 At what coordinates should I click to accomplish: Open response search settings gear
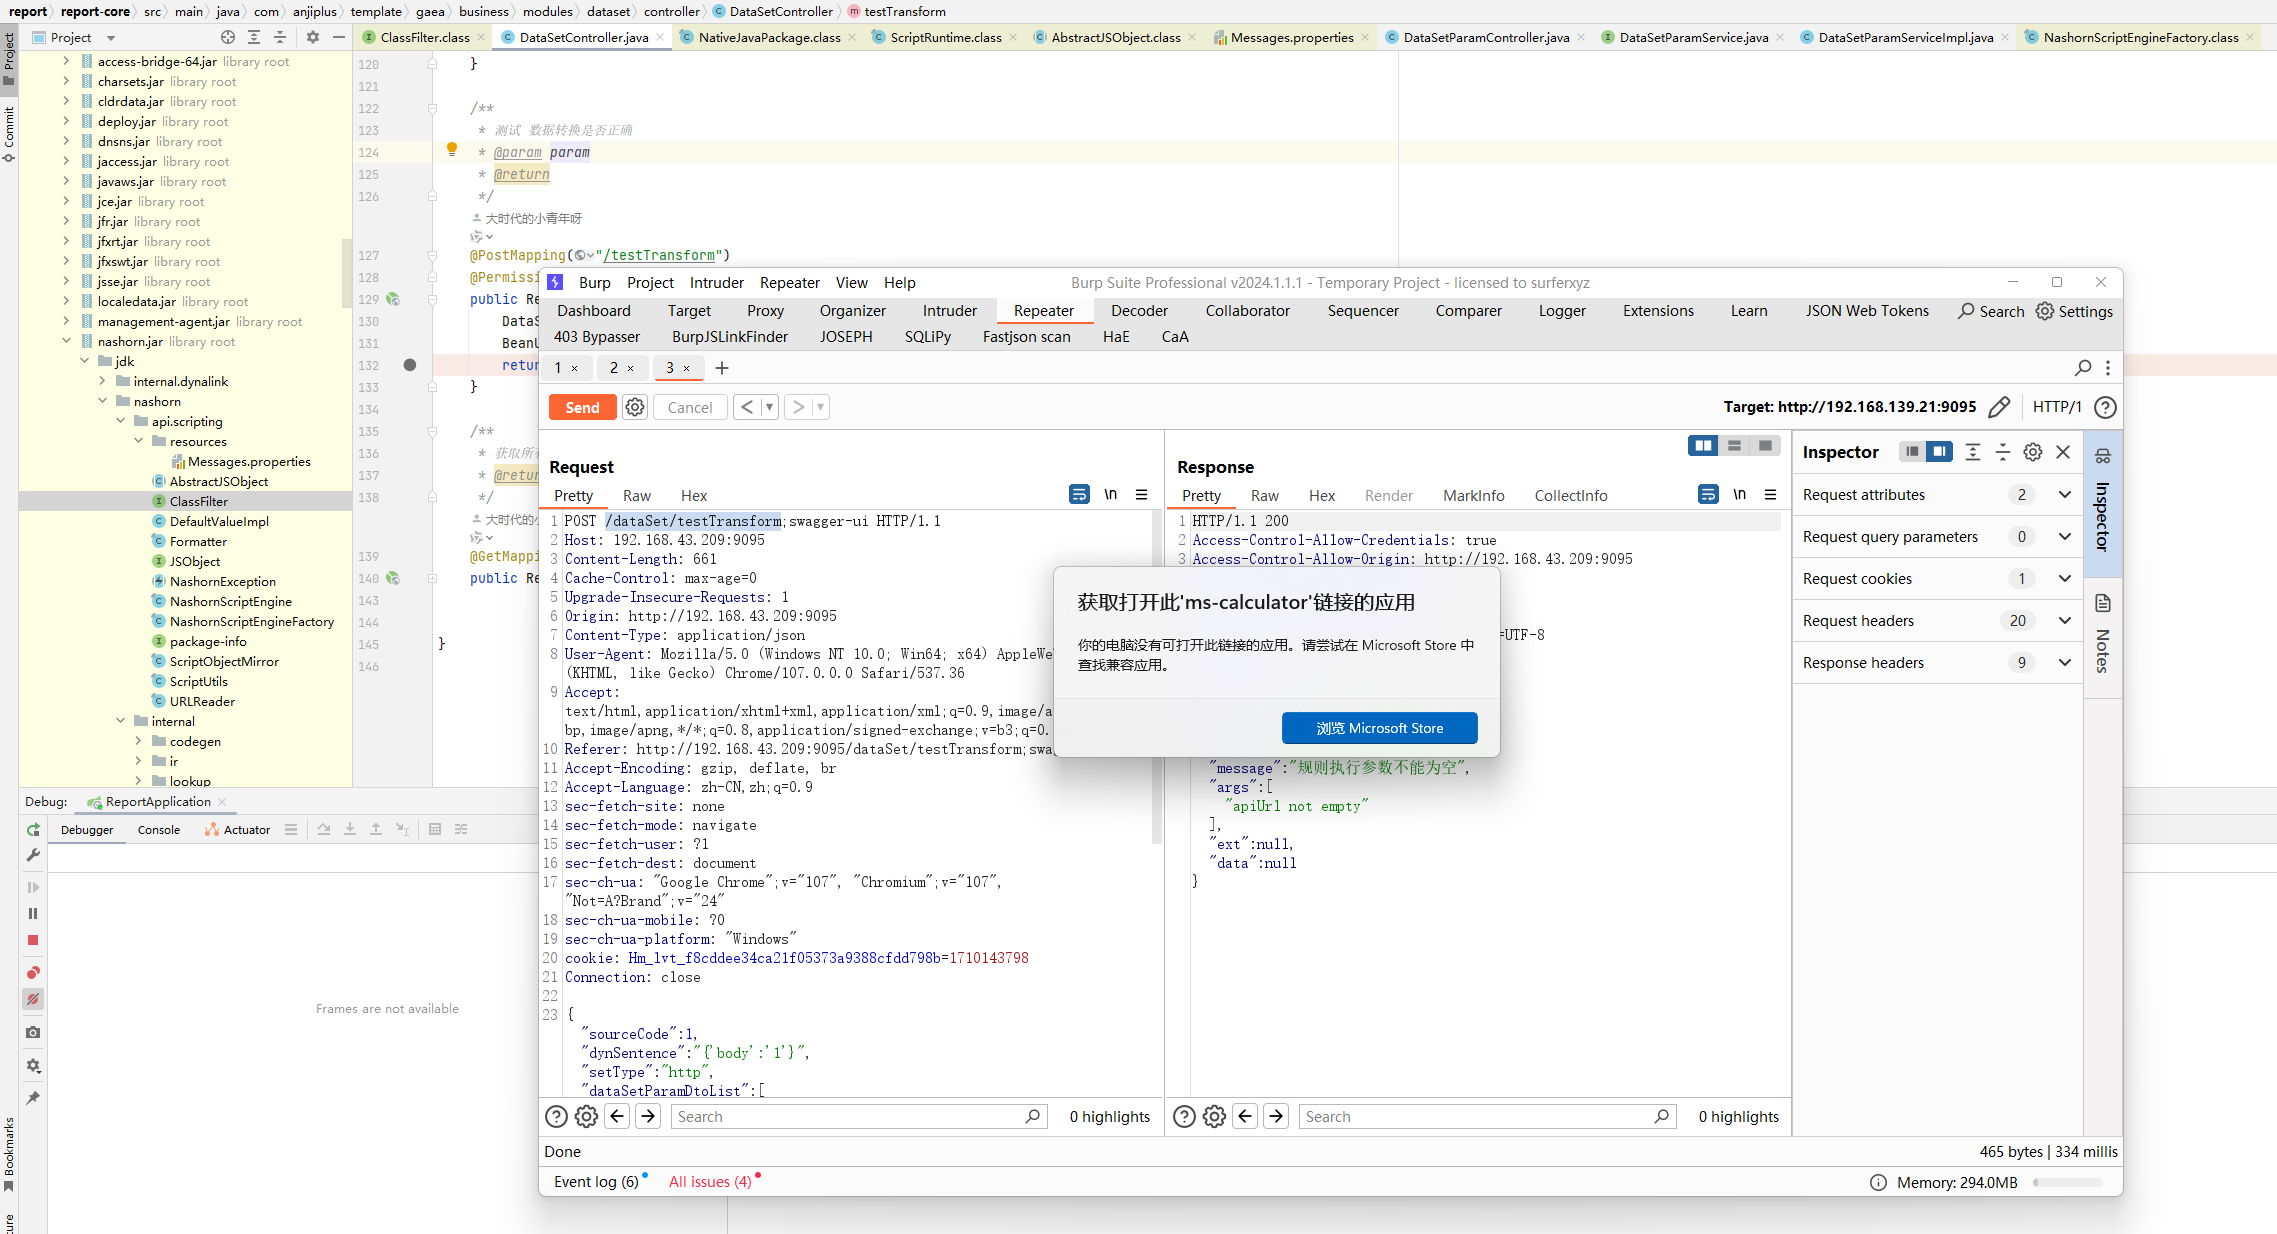click(1214, 1117)
